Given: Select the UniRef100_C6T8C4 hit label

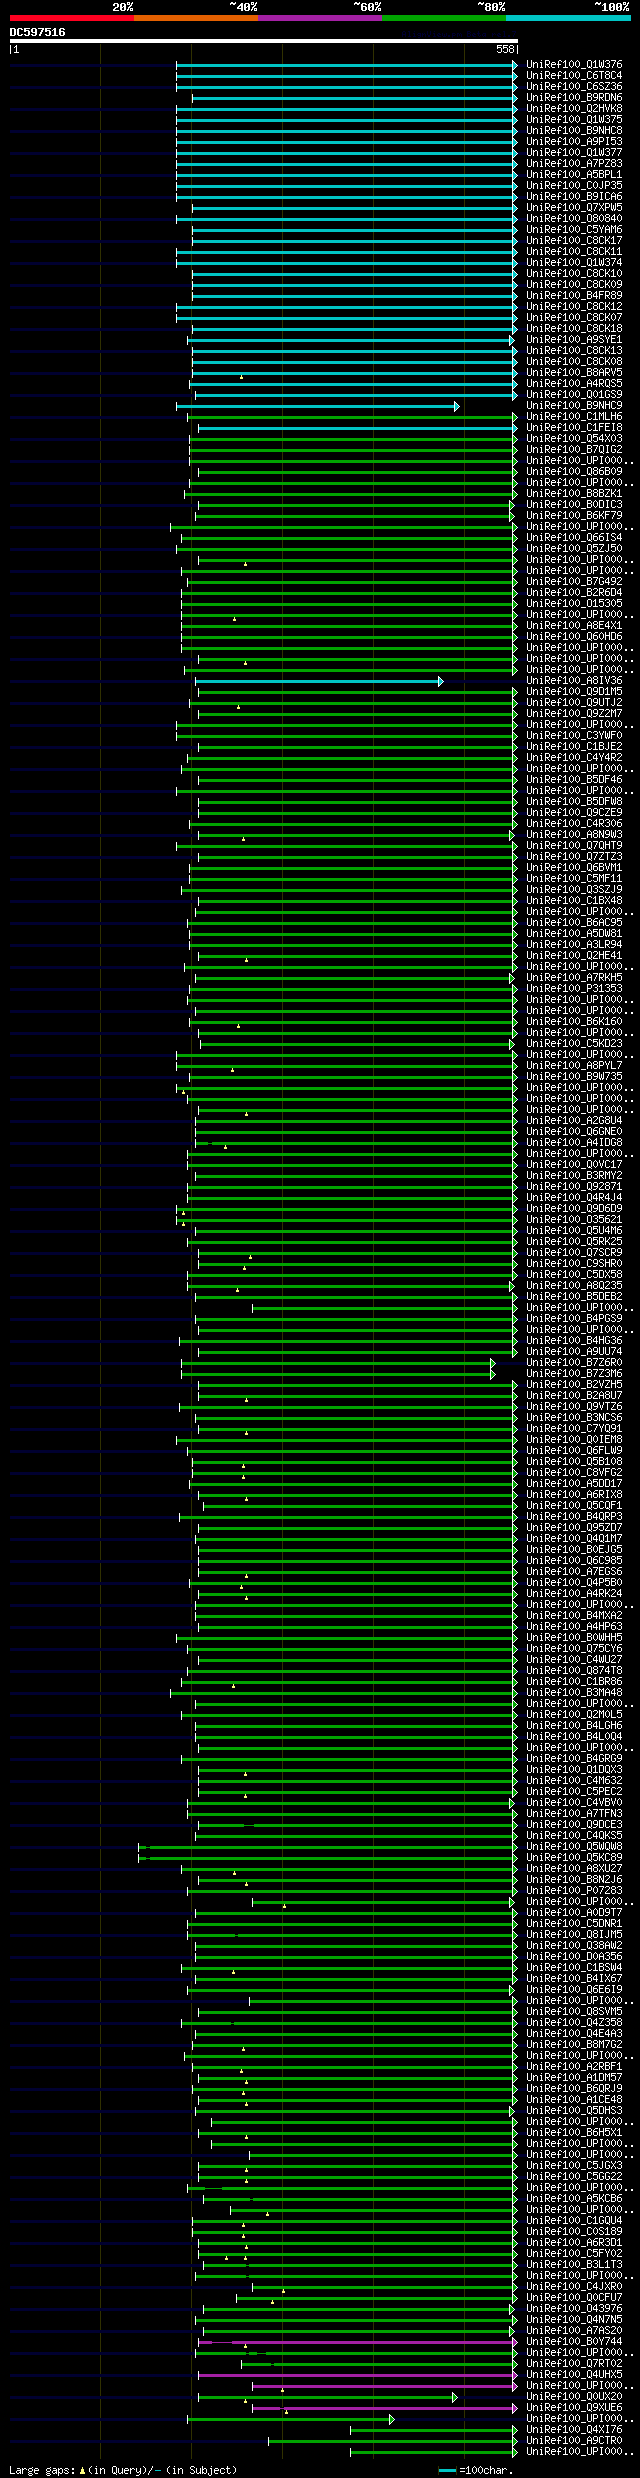Looking at the screenshot, I should (574, 75).
